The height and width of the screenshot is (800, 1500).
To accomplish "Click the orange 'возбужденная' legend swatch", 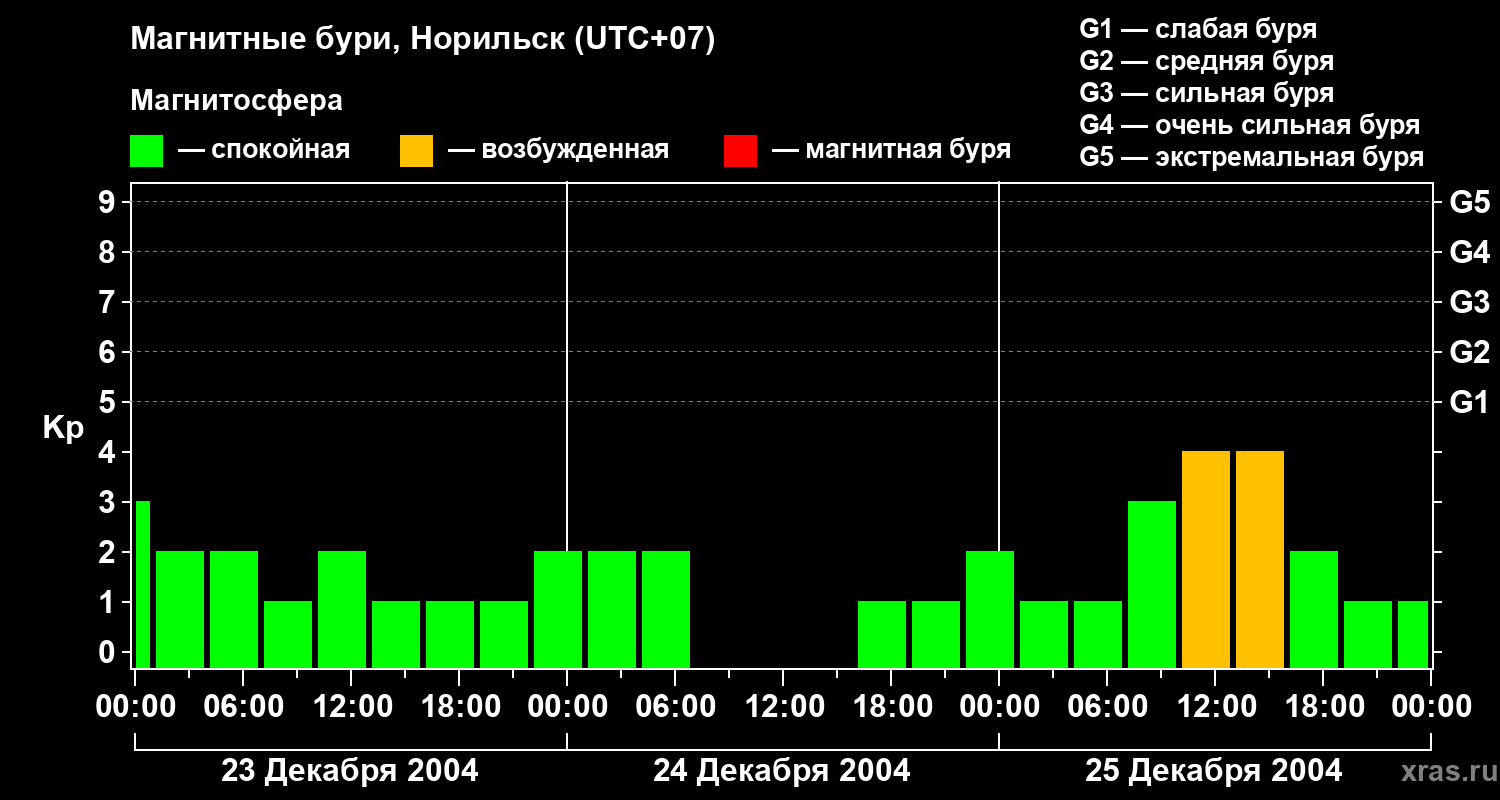I will 416,151.
